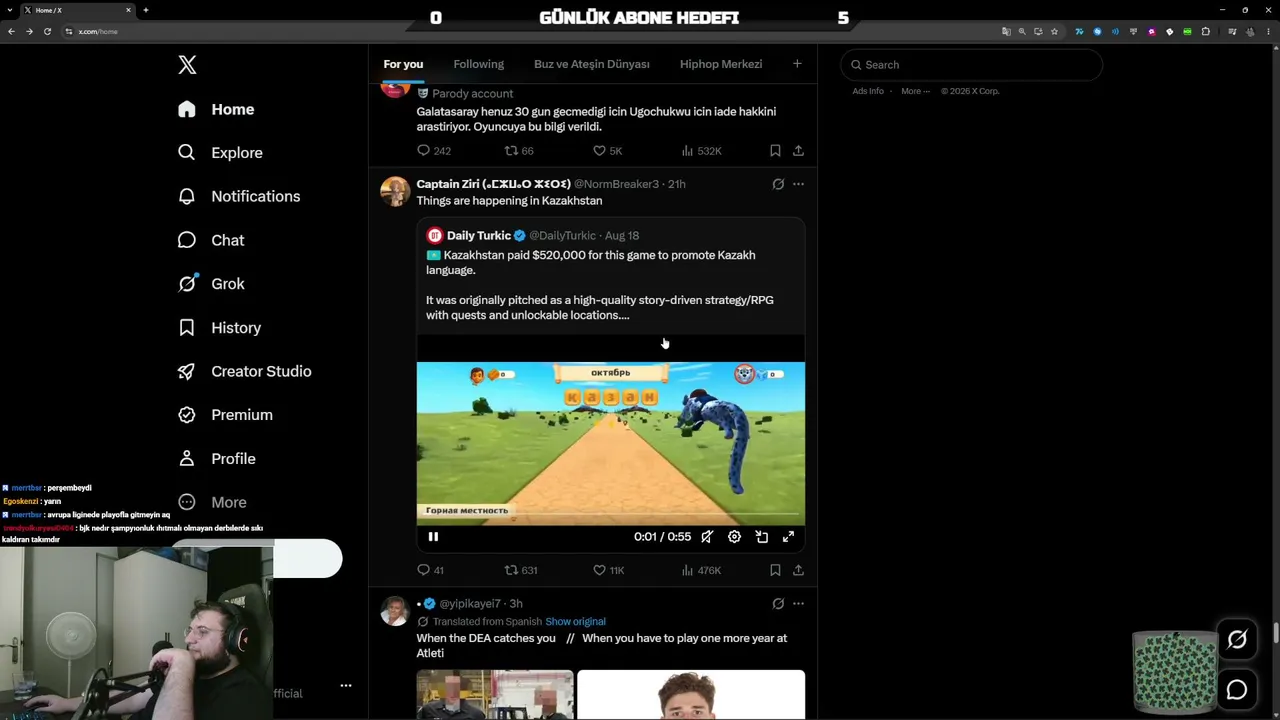
Task: Open more options on Captain Ziri's post
Action: (798, 184)
